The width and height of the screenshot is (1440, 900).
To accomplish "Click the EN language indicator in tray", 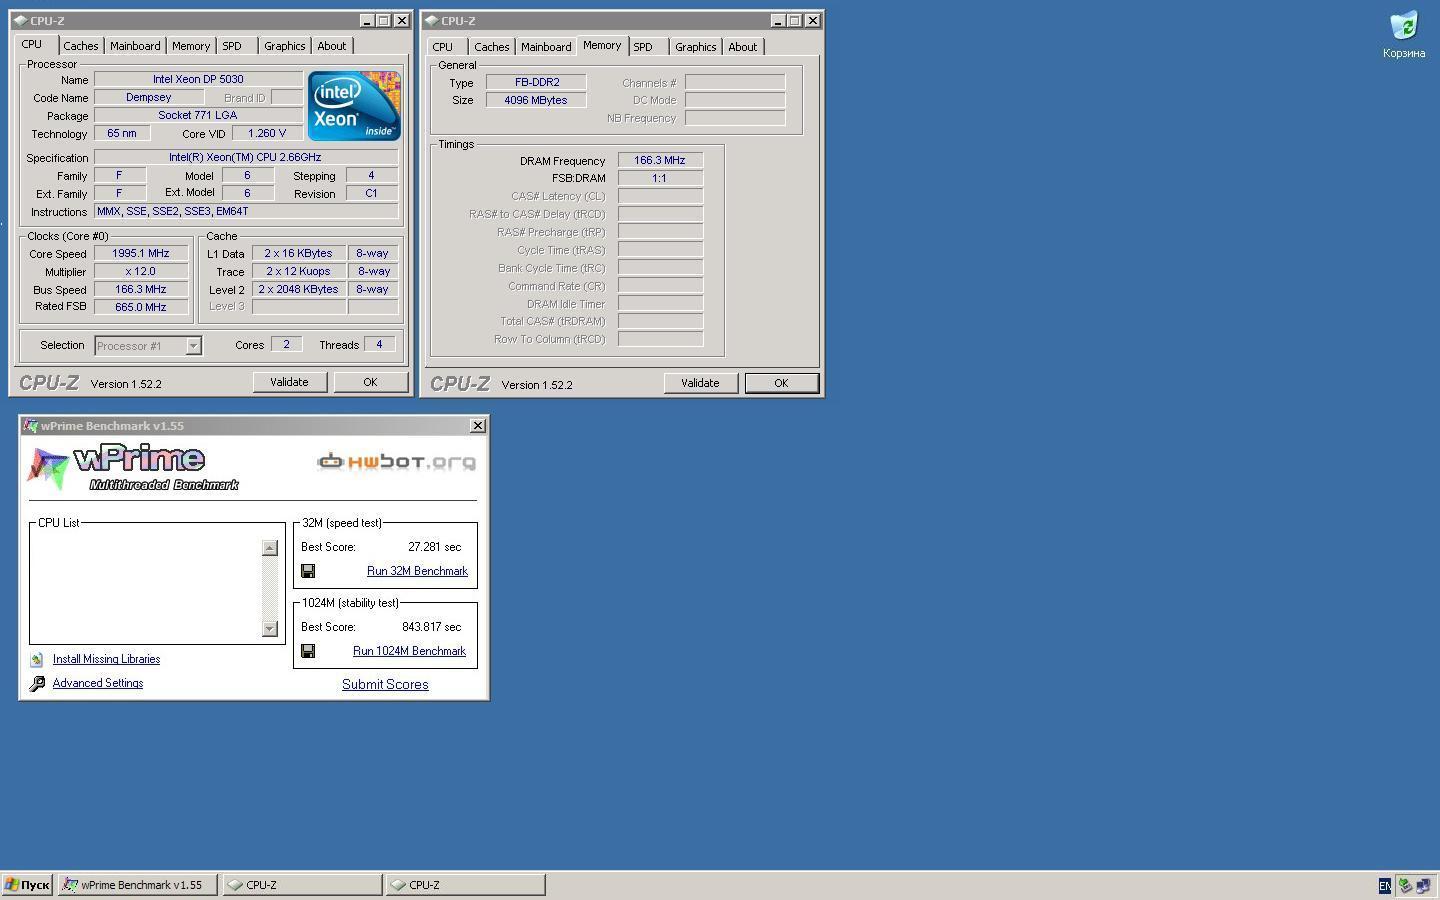I will [x=1384, y=885].
